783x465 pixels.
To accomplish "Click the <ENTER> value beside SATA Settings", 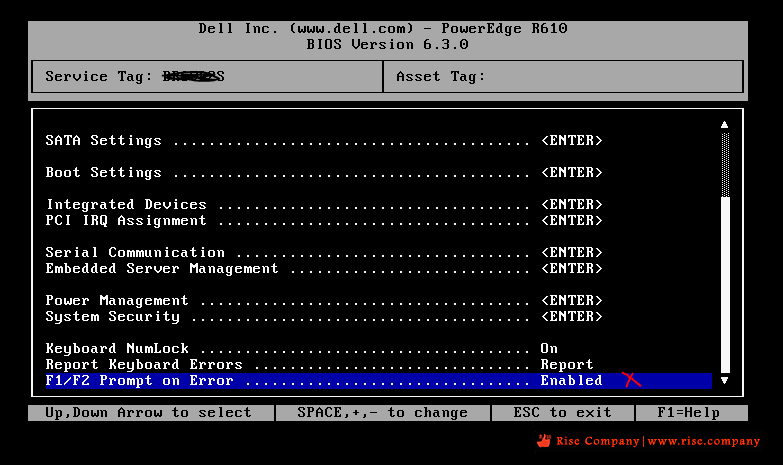I will [x=572, y=141].
